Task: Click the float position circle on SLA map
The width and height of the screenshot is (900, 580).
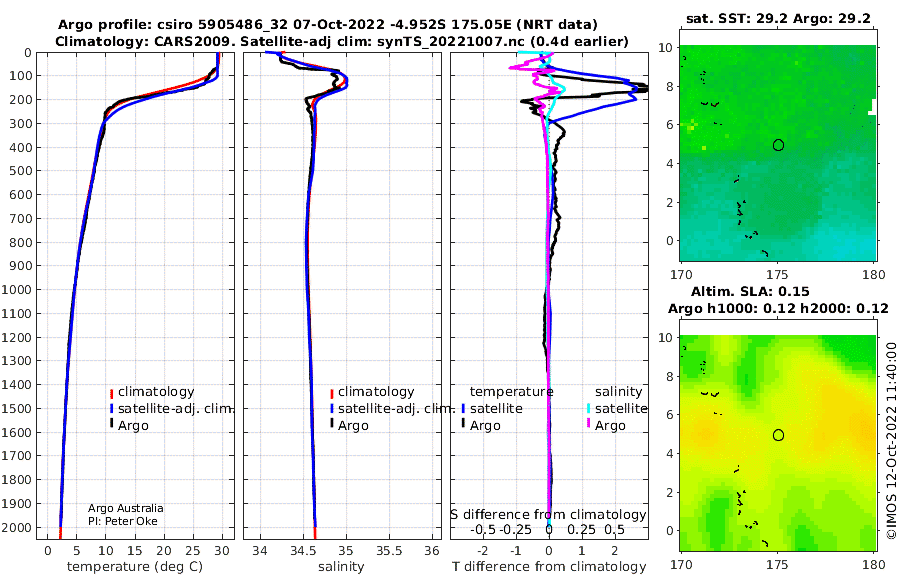Action: coord(778,435)
